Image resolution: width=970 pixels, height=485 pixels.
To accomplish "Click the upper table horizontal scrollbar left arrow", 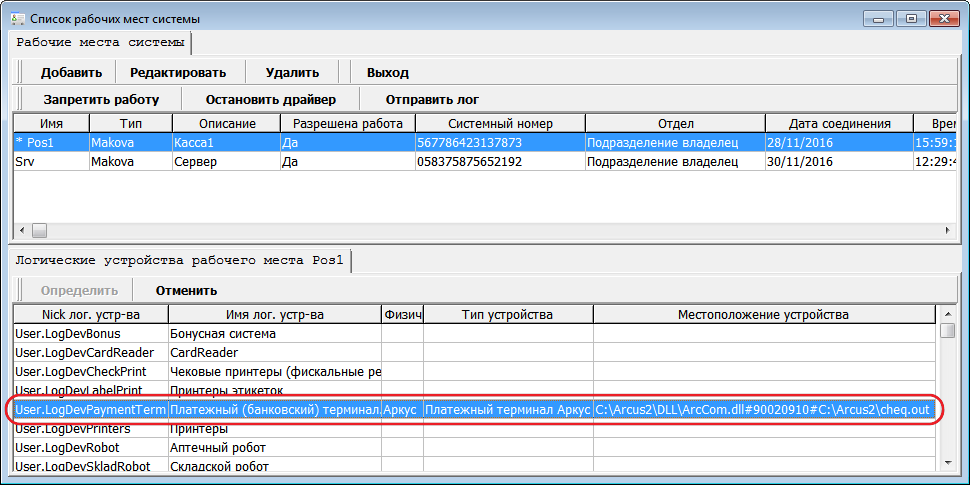I will [x=21, y=230].
